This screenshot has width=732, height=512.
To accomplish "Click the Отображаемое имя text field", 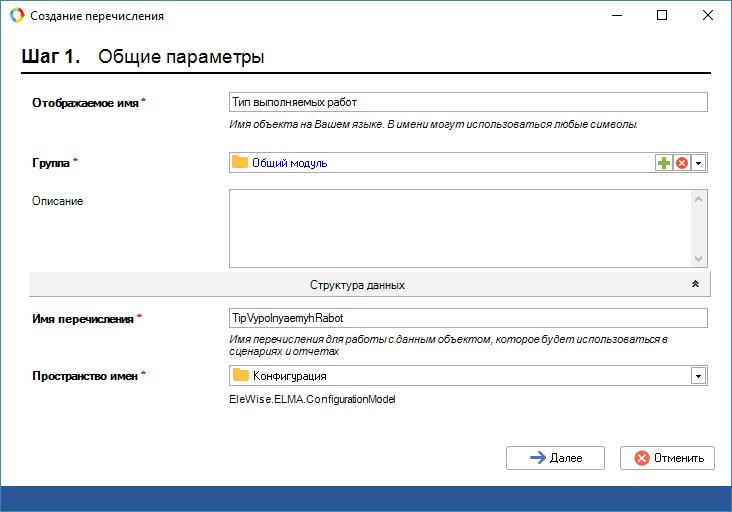I will (468, 102).
